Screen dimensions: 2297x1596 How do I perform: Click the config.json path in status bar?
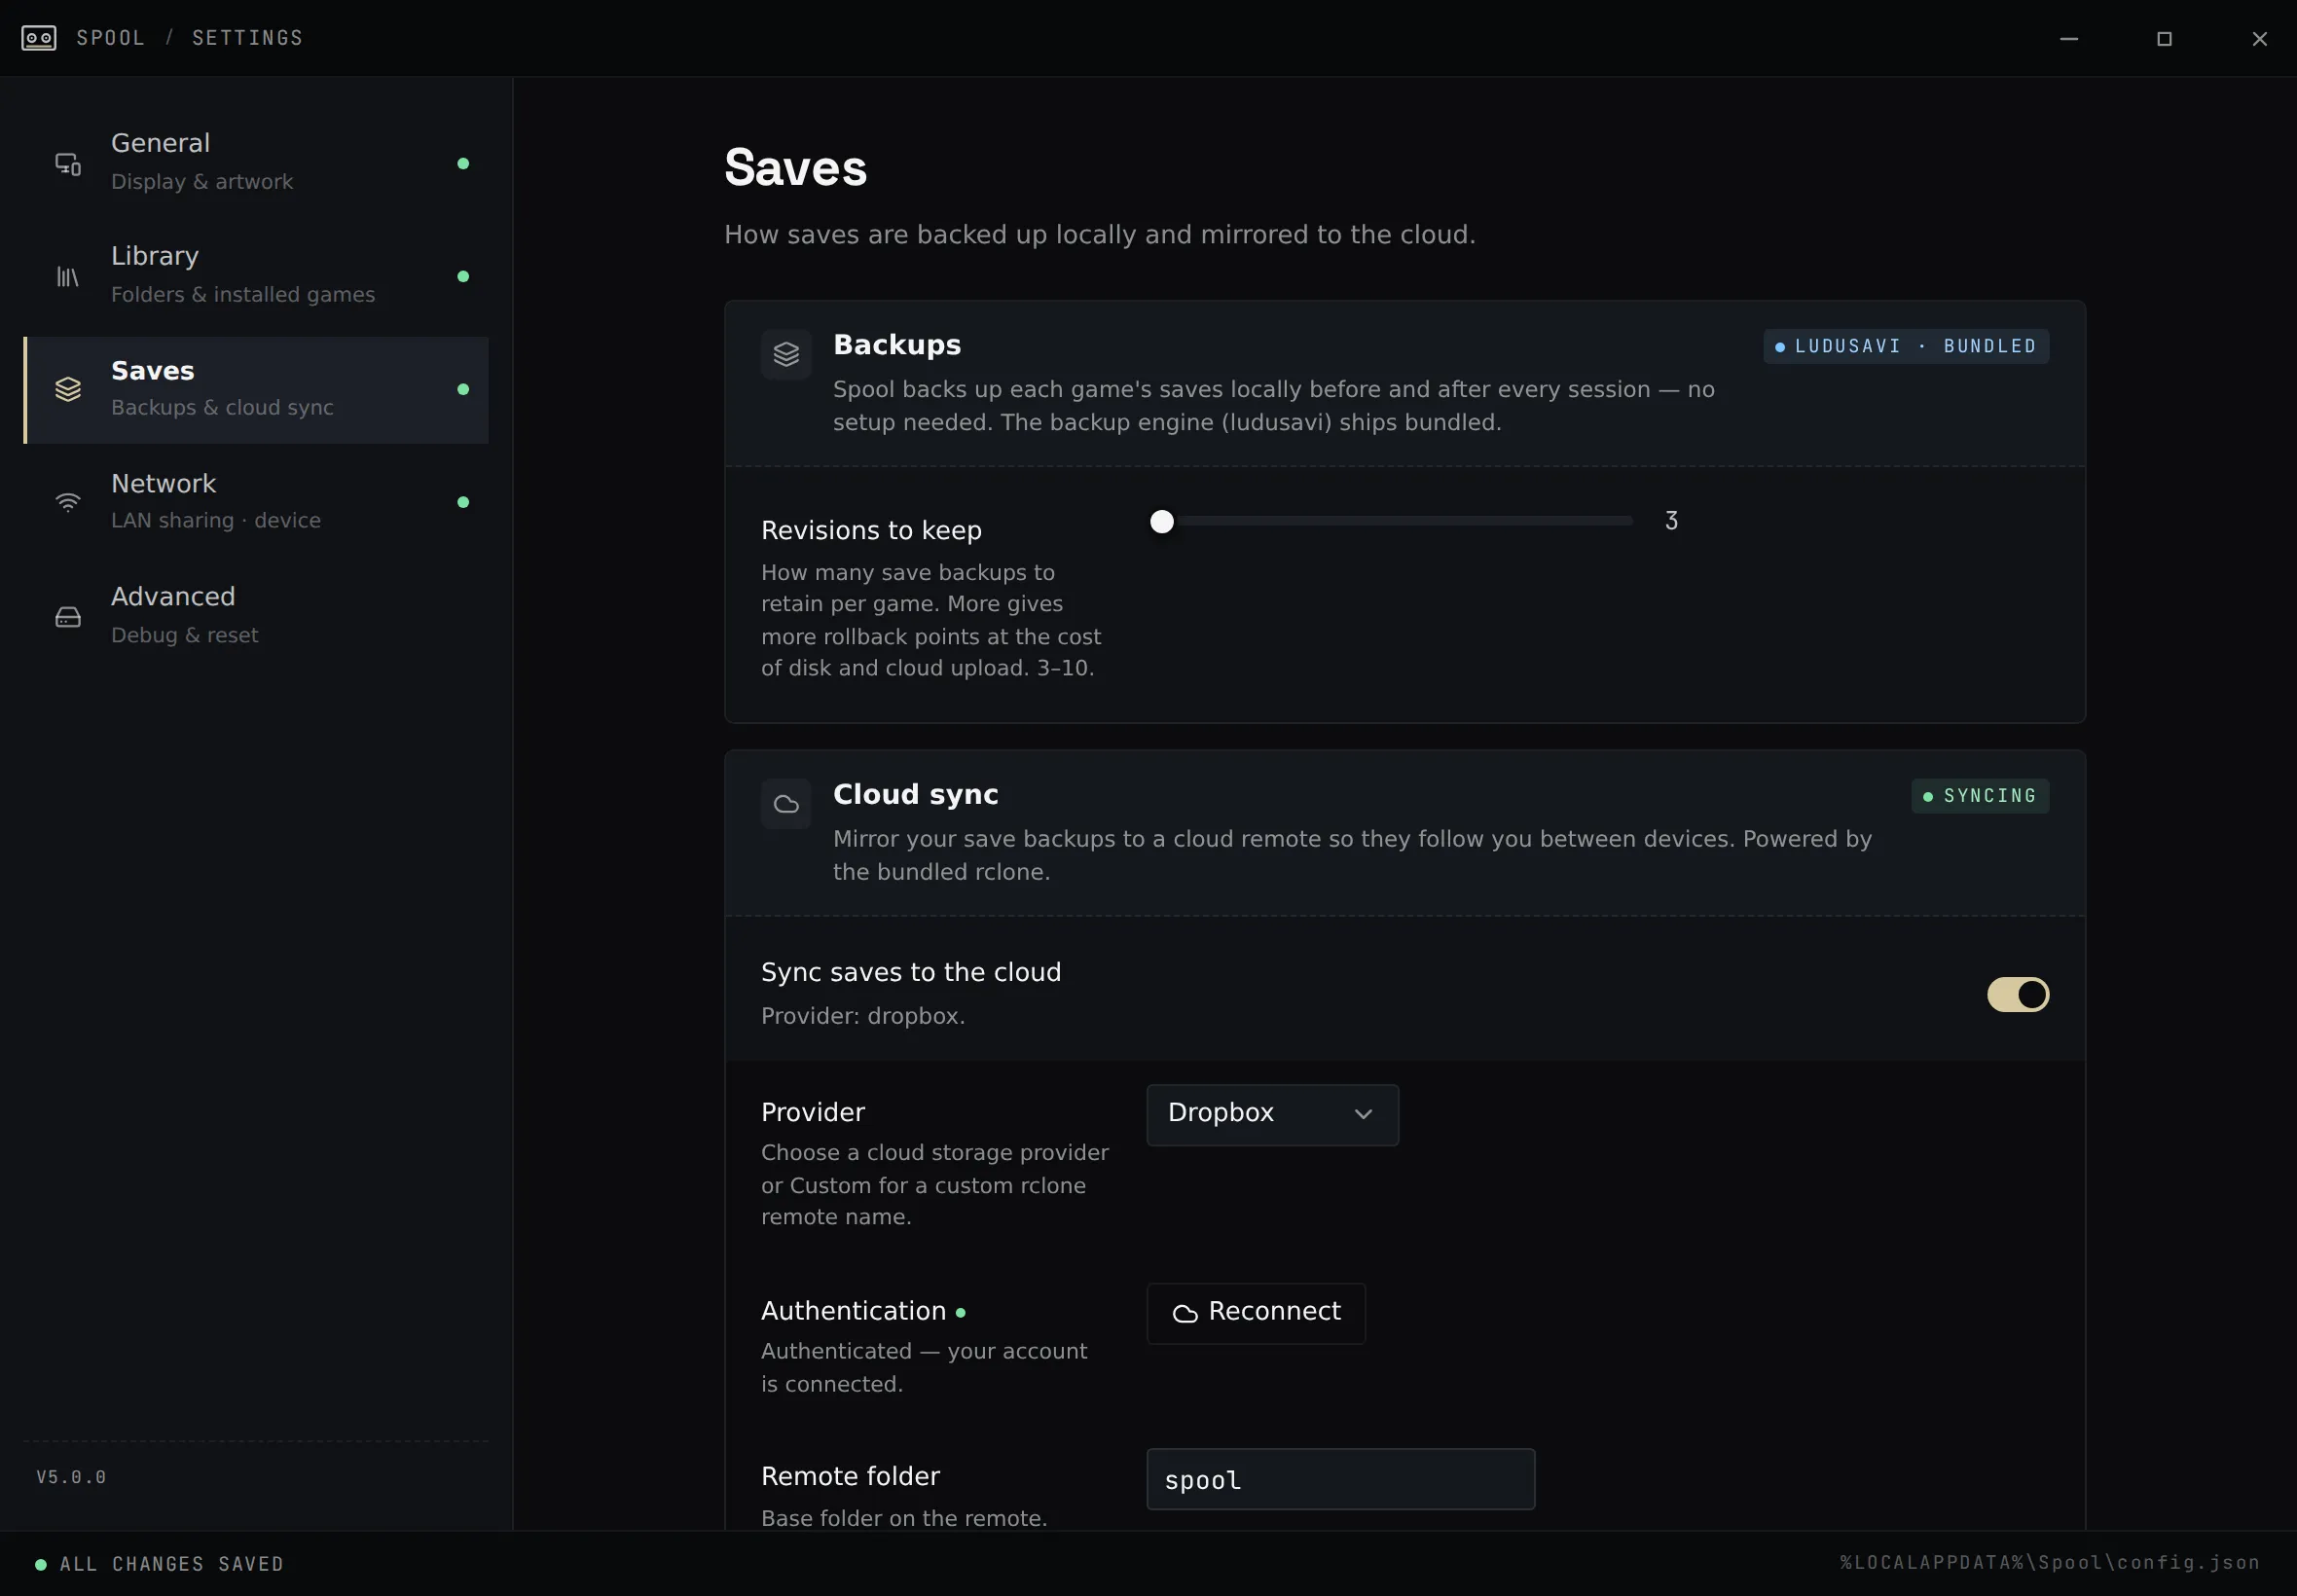point(2050,1563)
